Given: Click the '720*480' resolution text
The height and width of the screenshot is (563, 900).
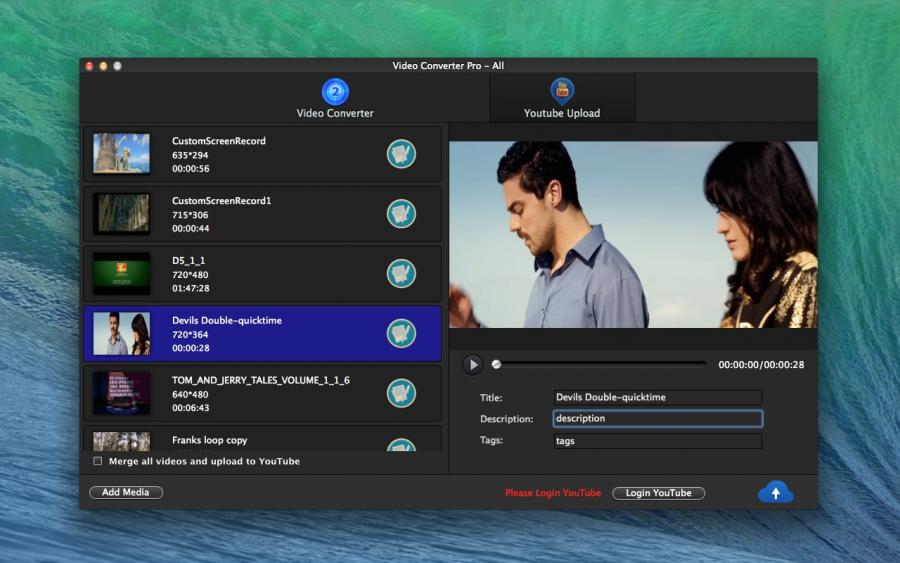Looking at the screenshot, I should pos(190,275).
